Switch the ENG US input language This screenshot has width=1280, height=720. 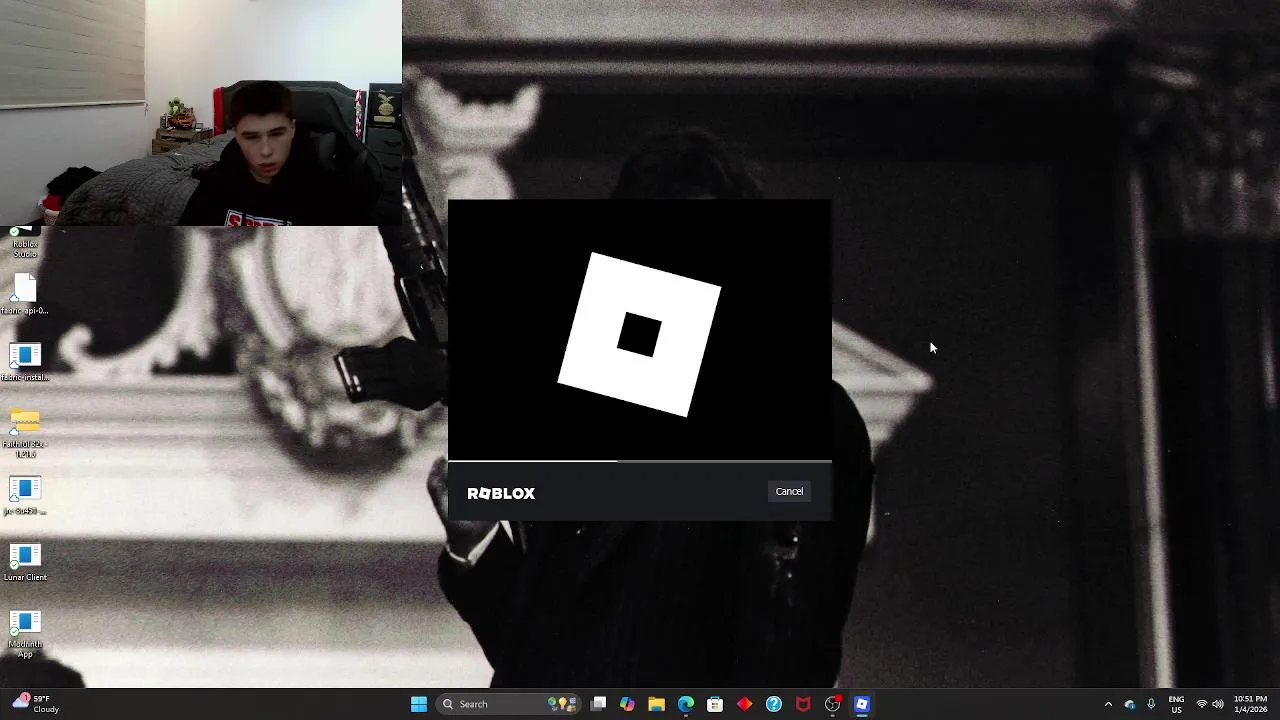[1176, 704]
